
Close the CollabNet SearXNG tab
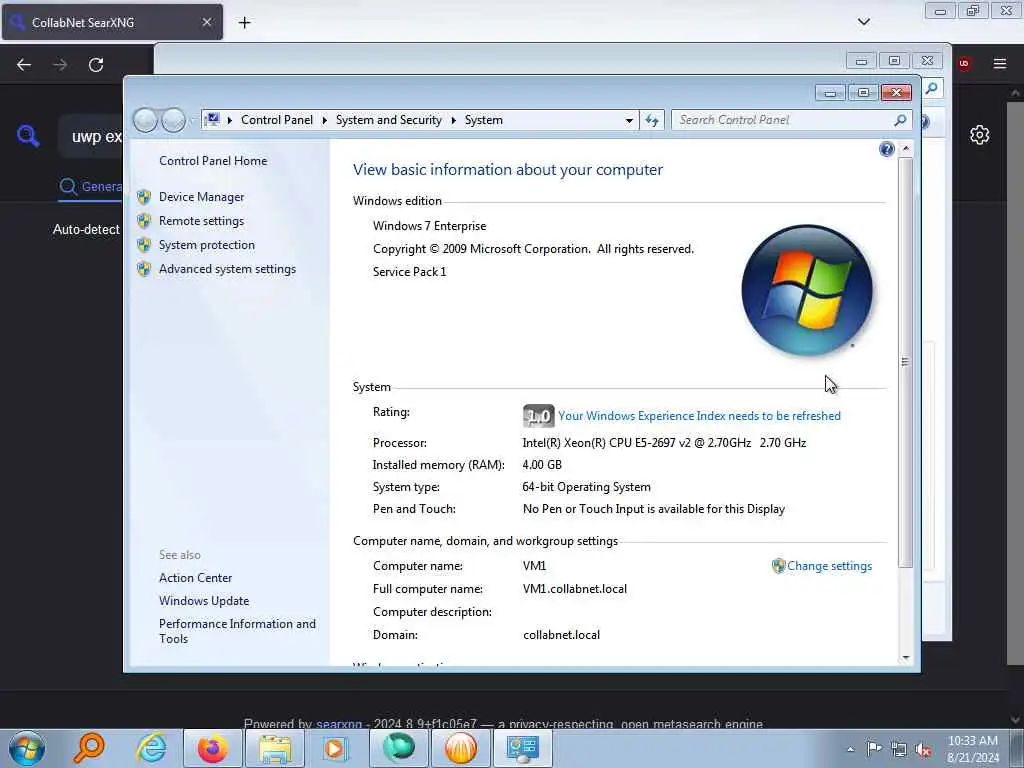[x=206, y=22]
